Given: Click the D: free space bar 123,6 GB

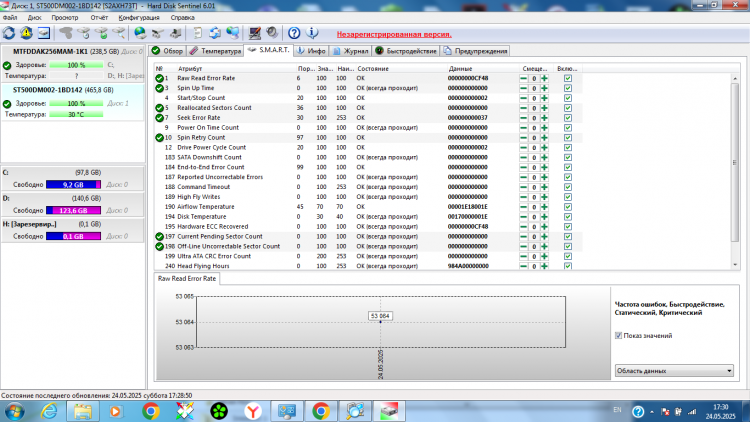Looking at the screenshot, I should click(73, 211).
